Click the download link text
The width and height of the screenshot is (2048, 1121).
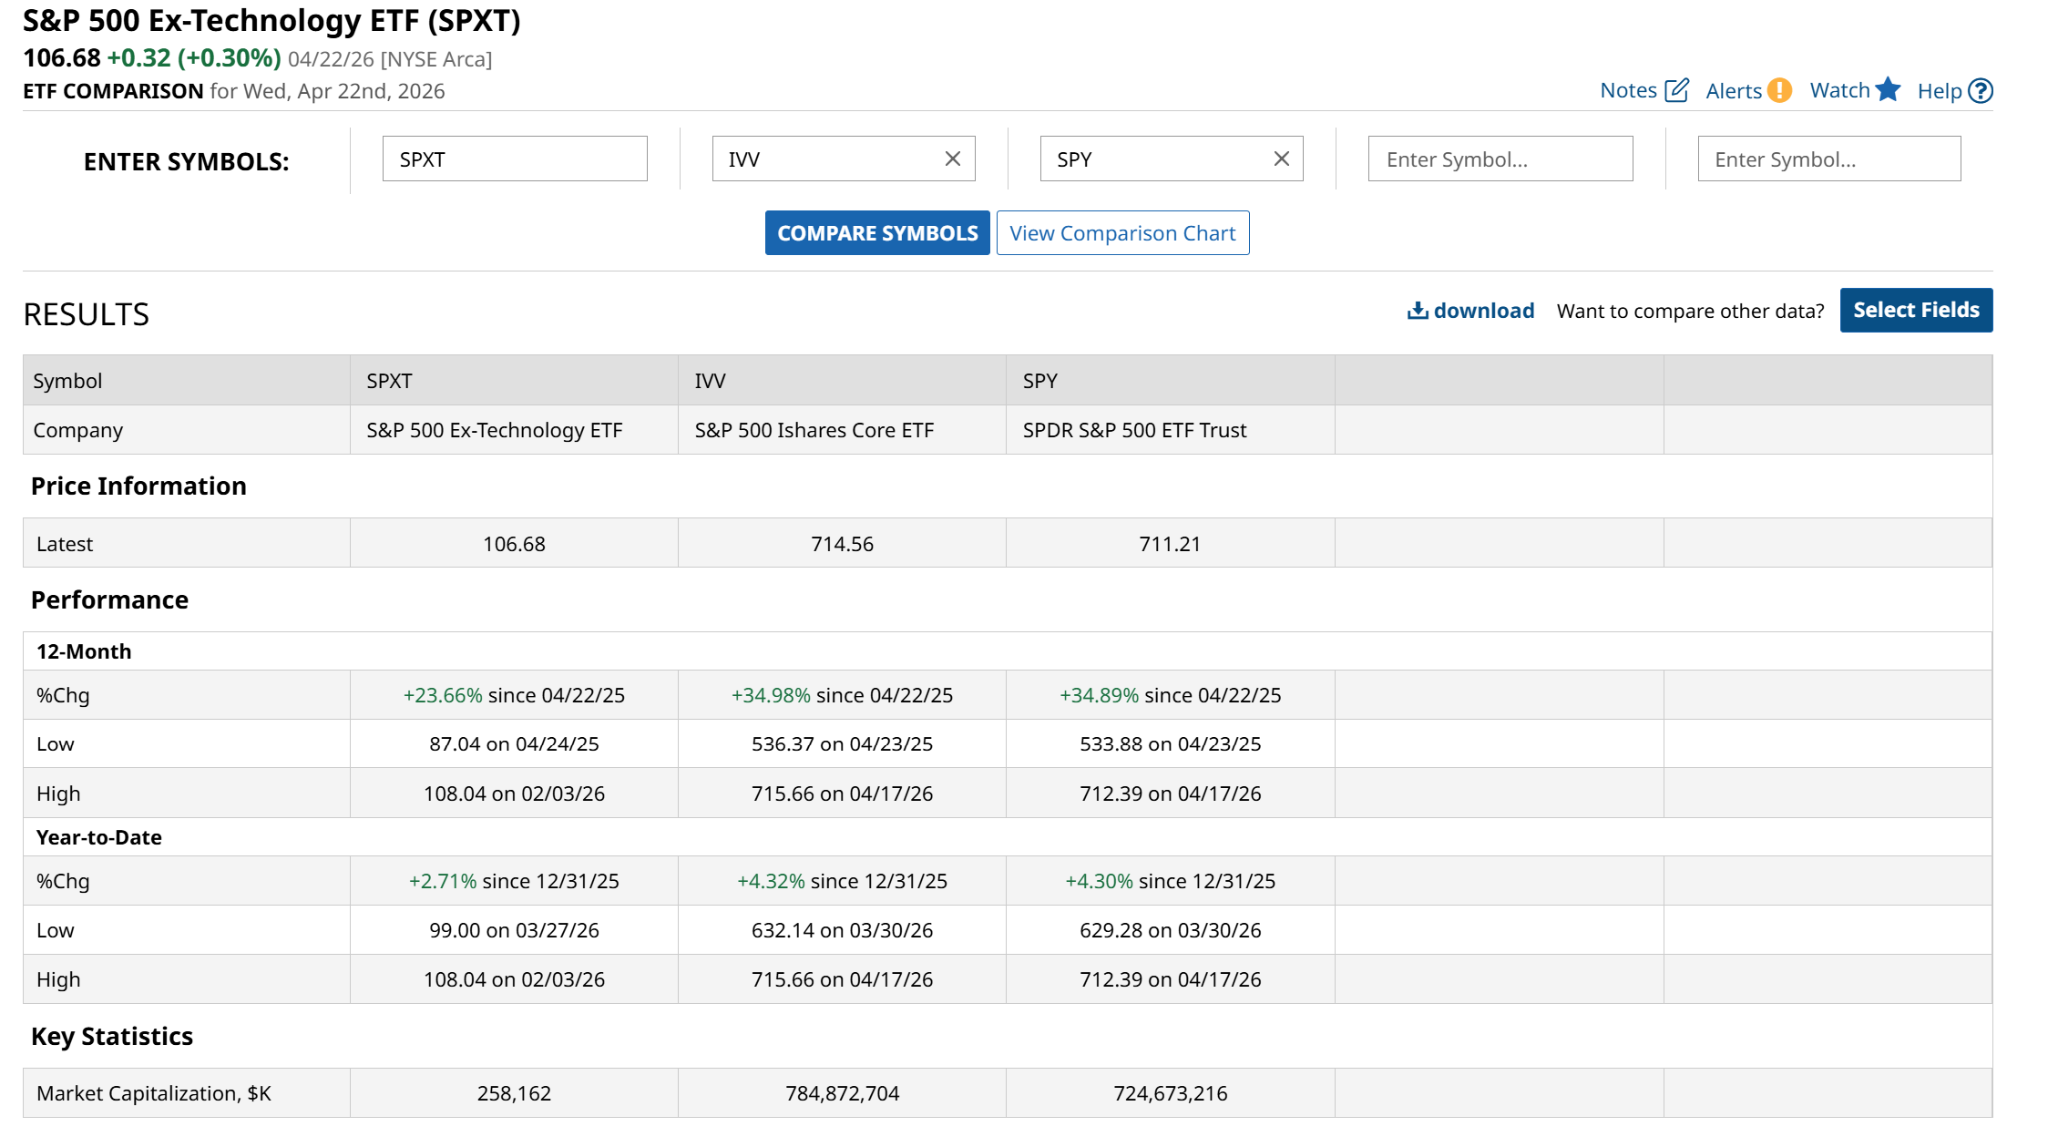click(x=1483, y=311)
